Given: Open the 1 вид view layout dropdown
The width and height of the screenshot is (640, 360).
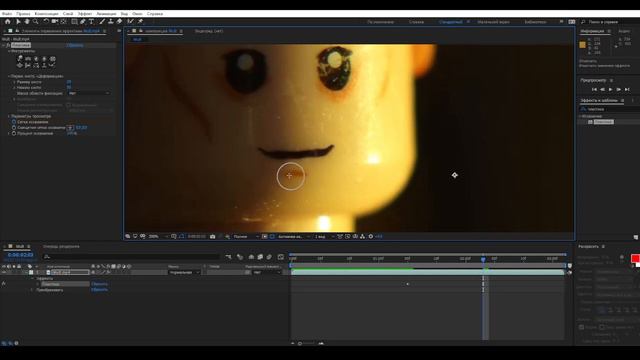Looking at the screenshot, I should tap(324, 237).
